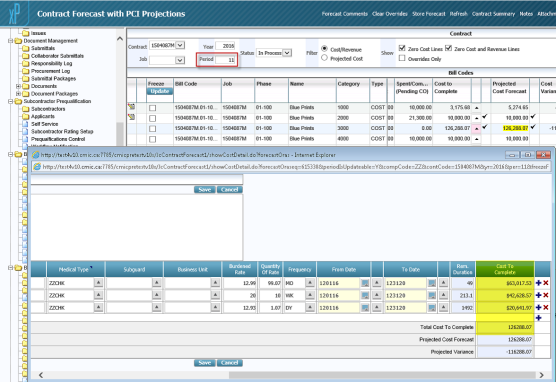Open Notes in top menu

coord(526,14)
